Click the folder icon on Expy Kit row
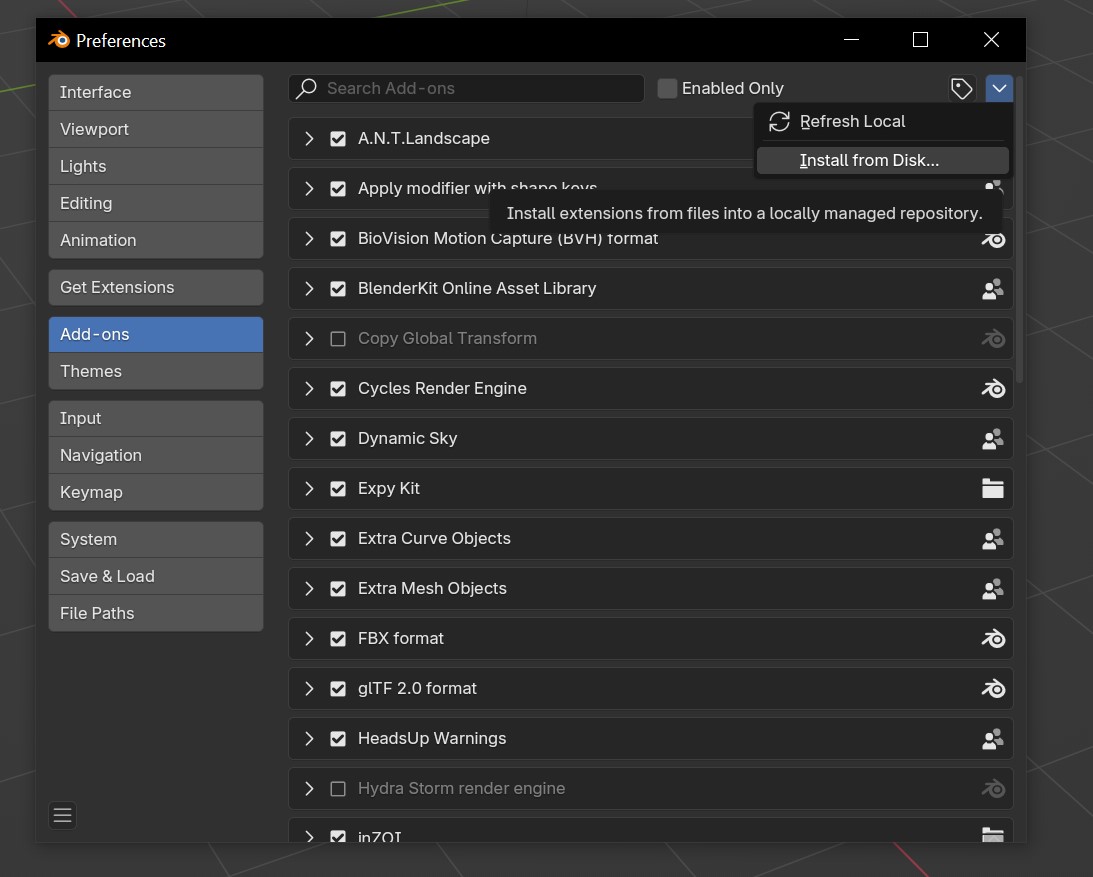 [x=993, y=489]
